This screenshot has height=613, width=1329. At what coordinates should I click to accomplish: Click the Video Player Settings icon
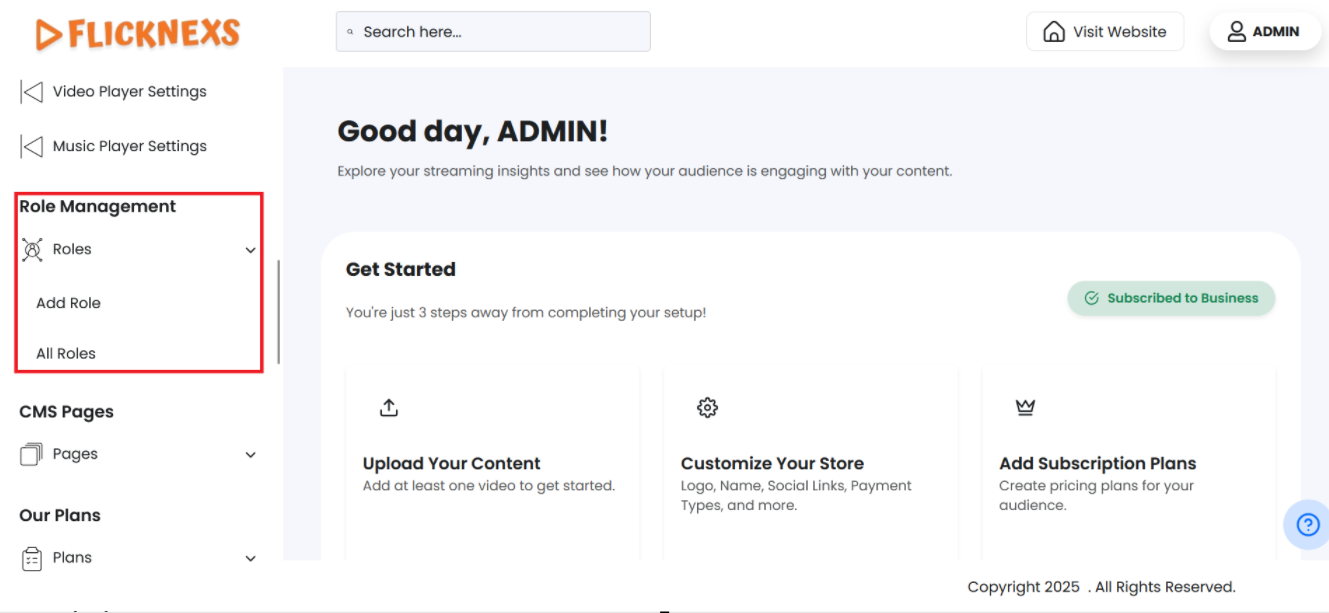pyautogui.click(x=32, y=92)
